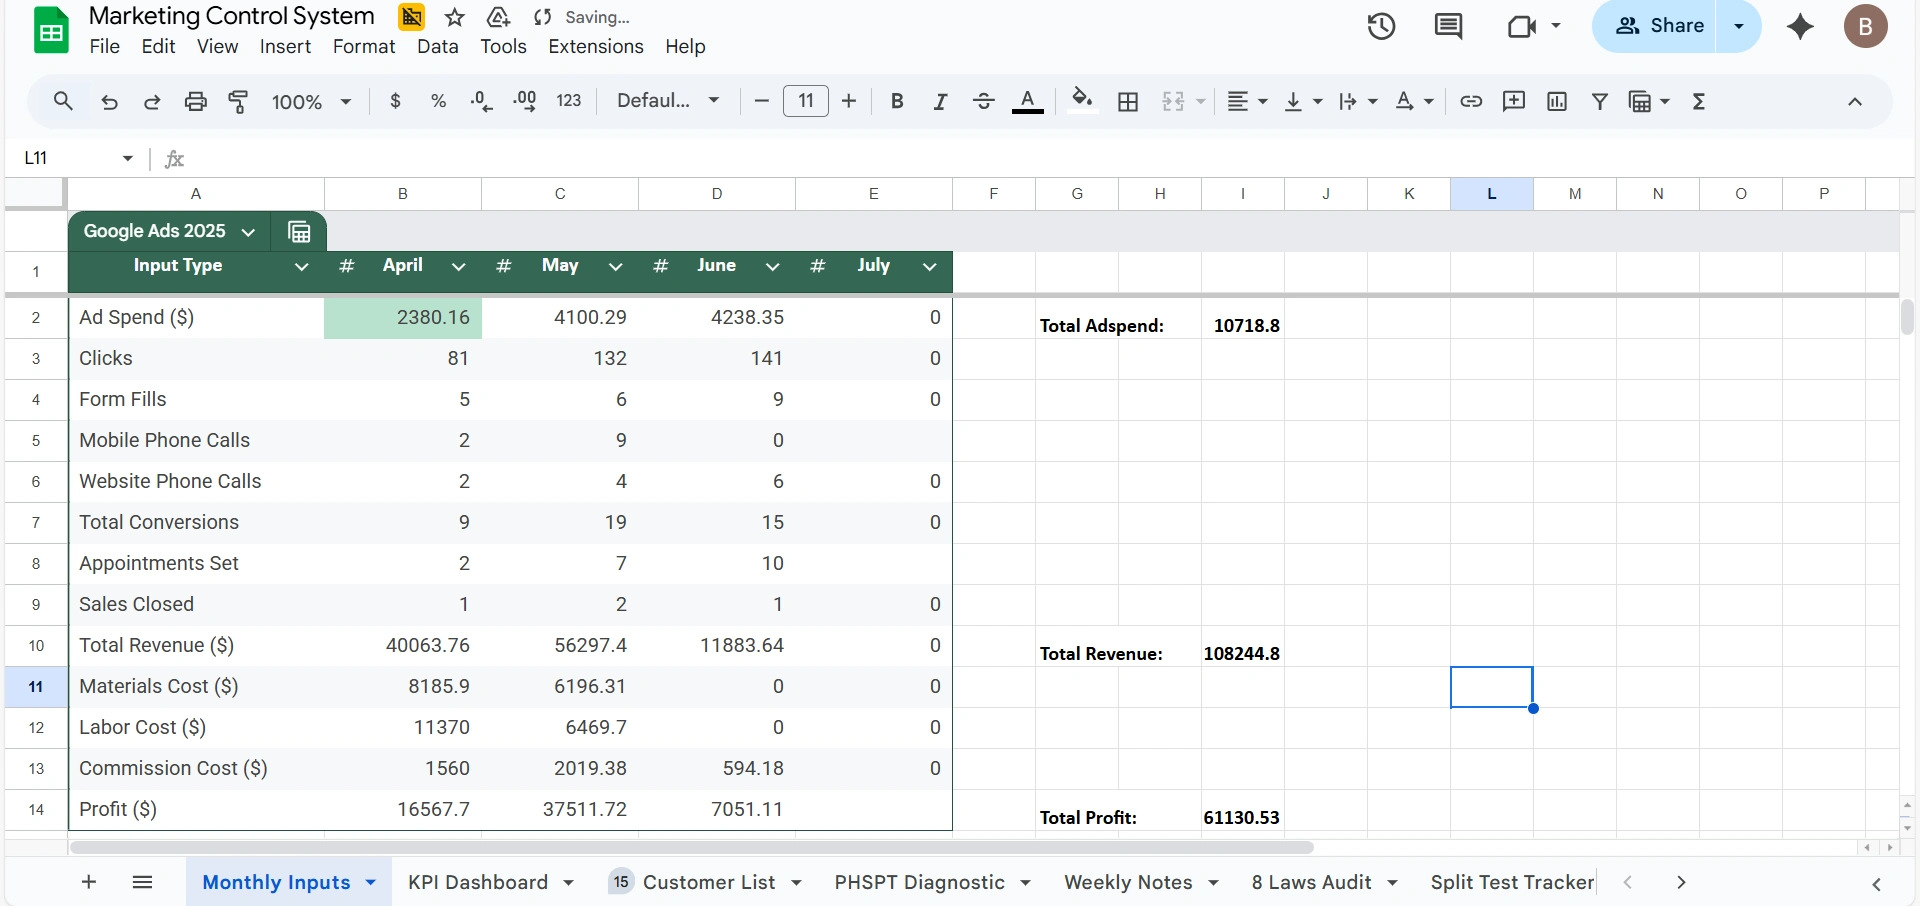
Task: Create a filter
Action: click(1600, 101)
